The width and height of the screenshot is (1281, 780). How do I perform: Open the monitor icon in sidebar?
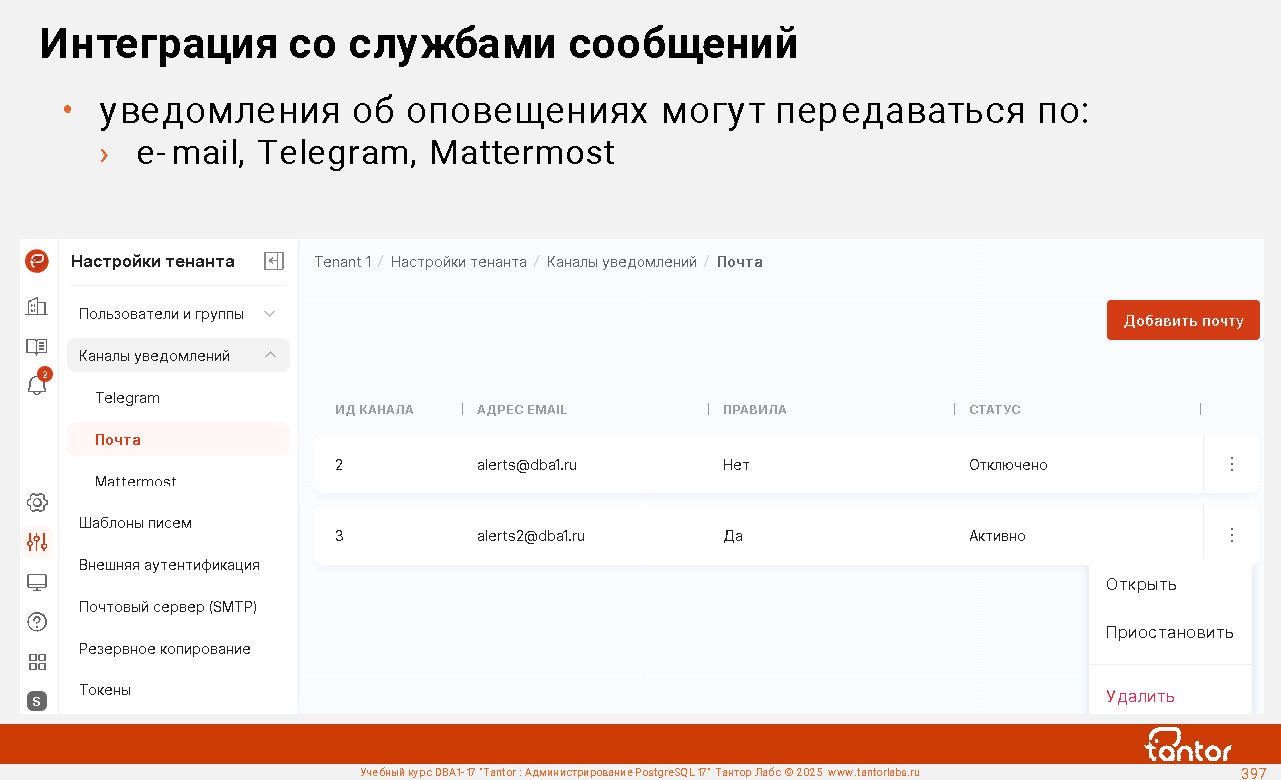[37, 582]
